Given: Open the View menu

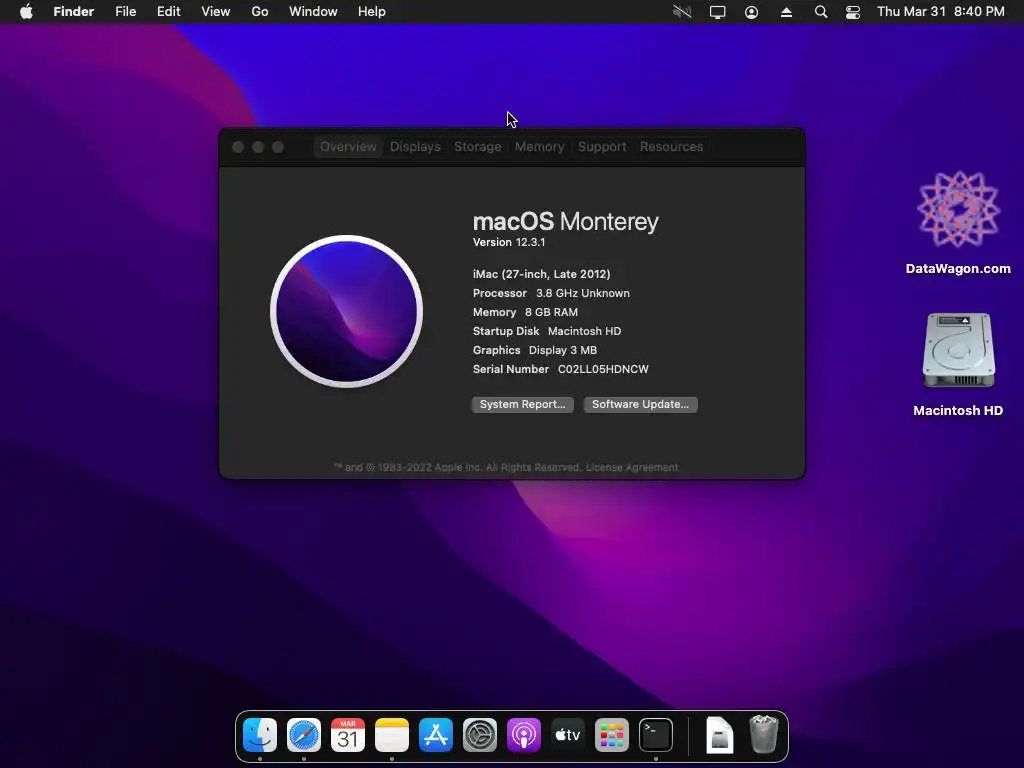Looking at the screenshot, I should coord(216,12).
